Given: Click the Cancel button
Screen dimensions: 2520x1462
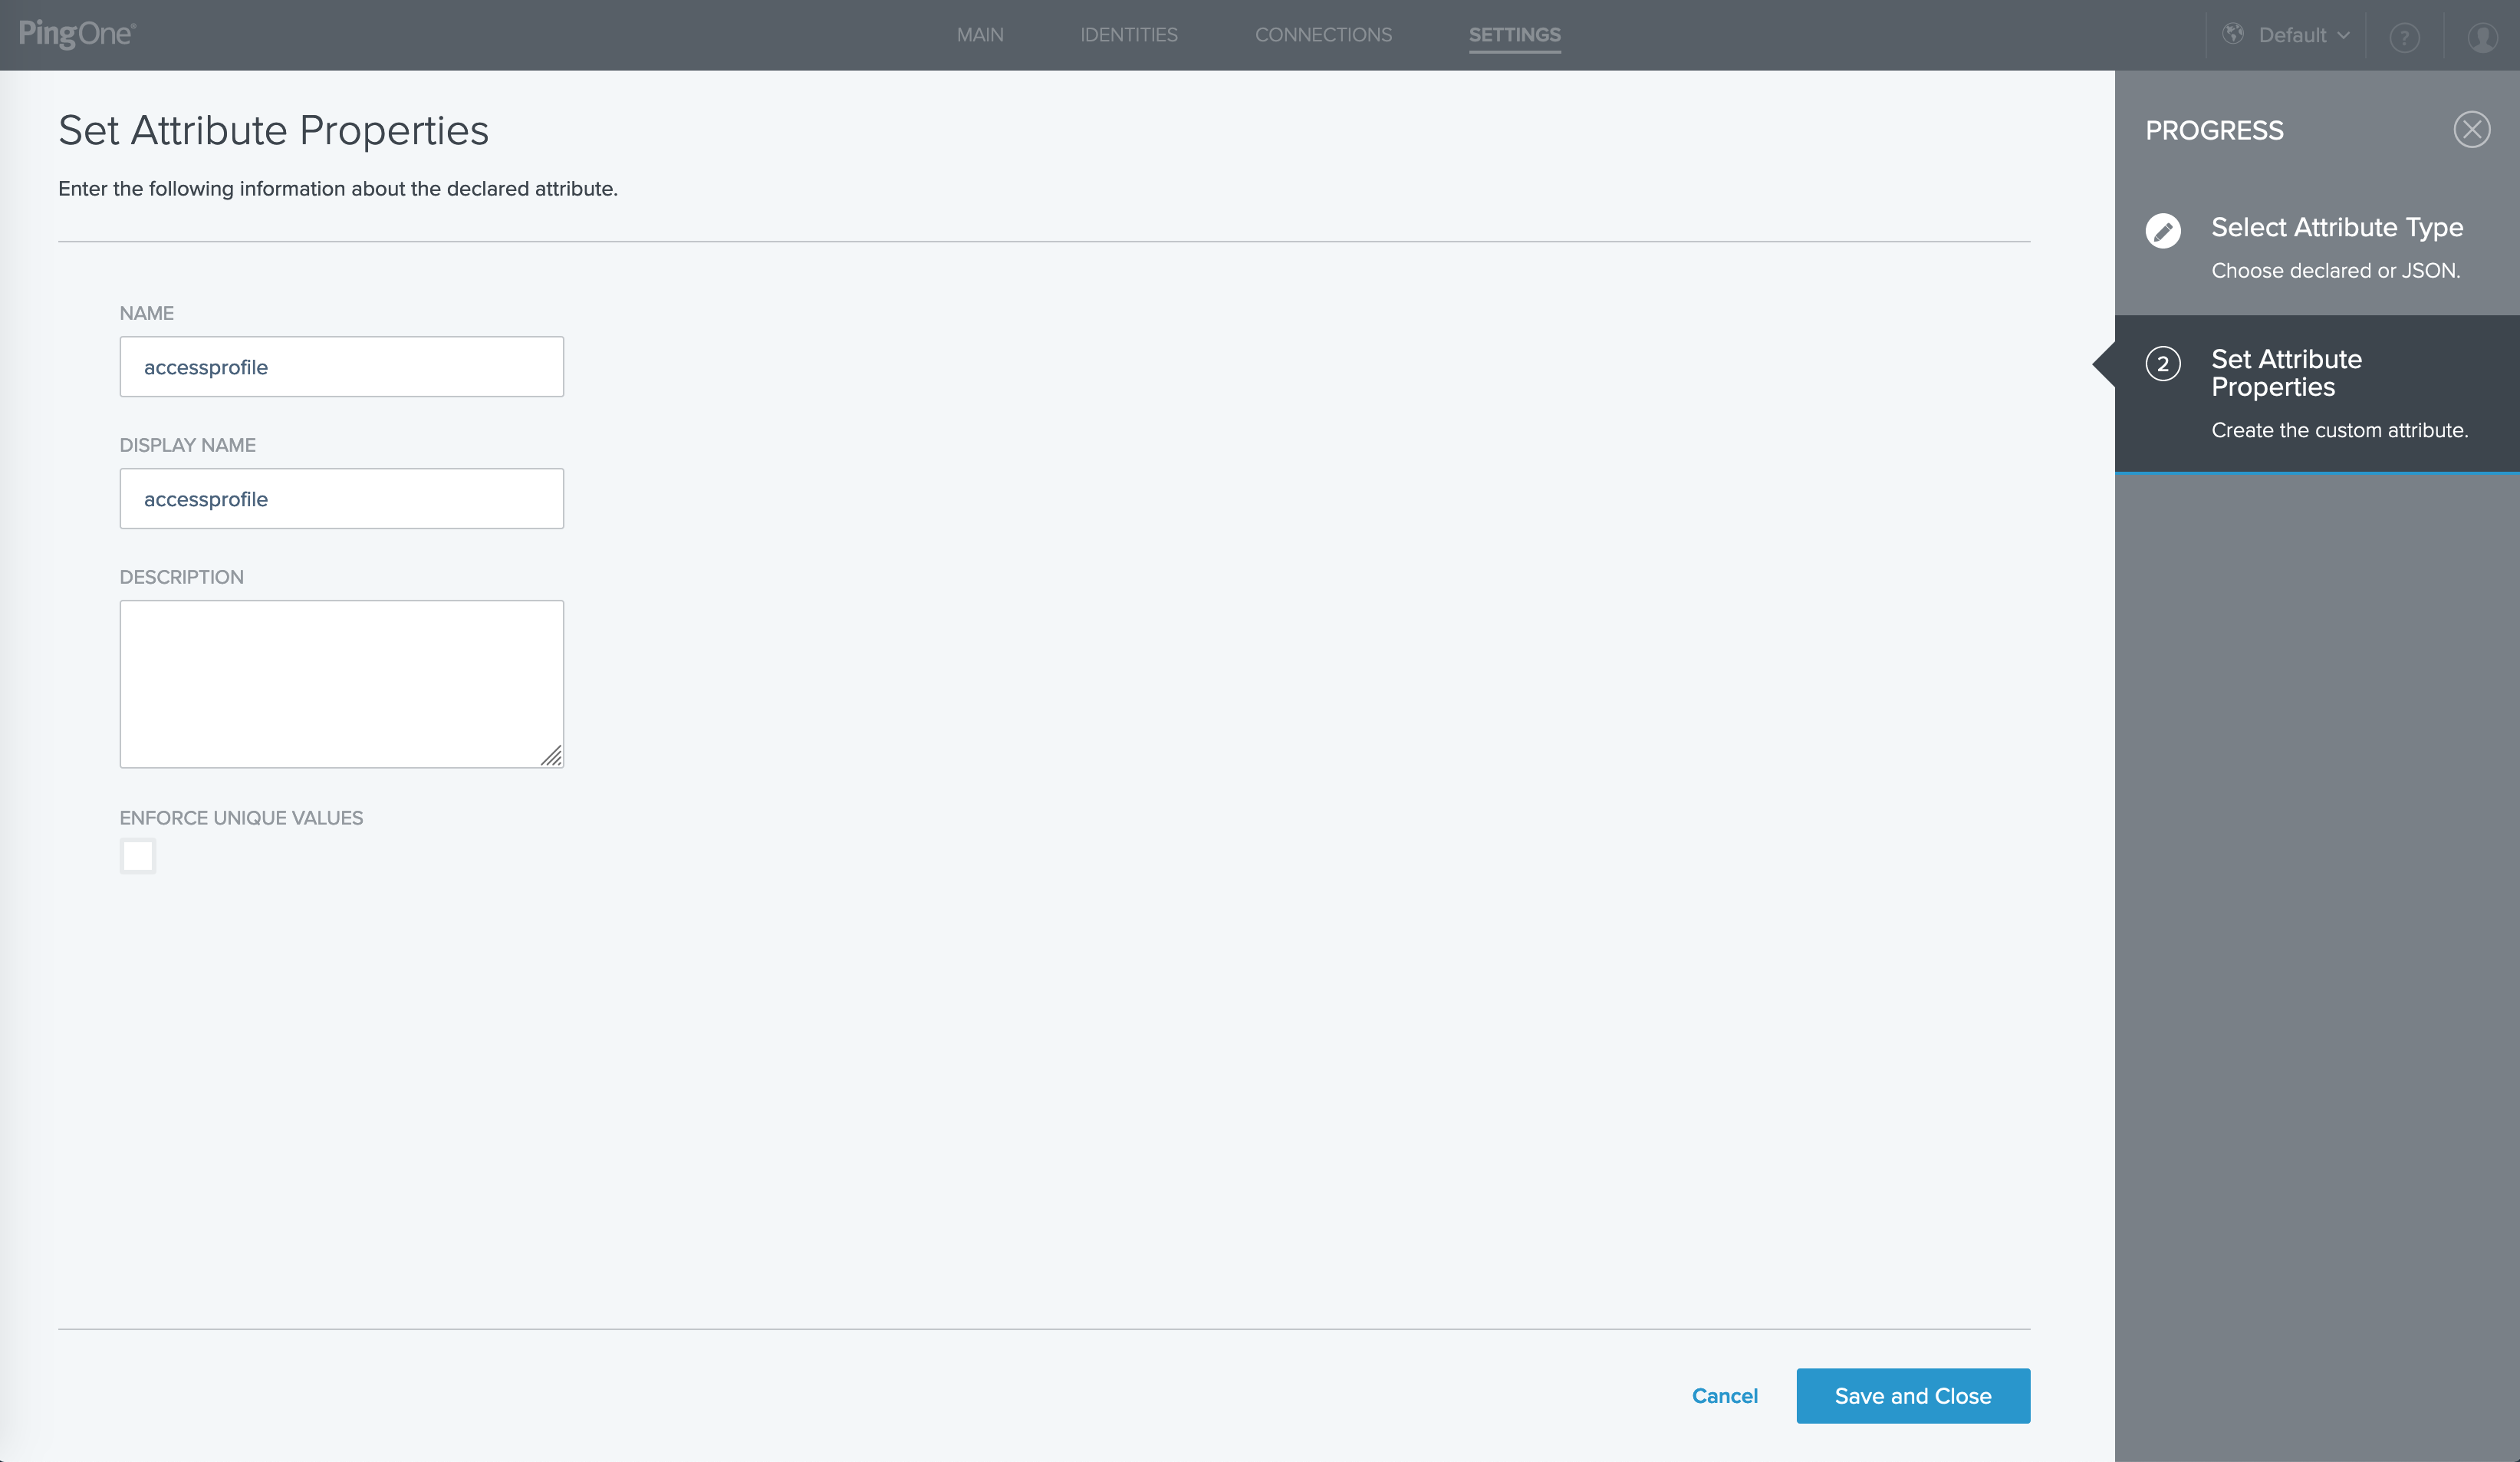Looking at the screenshot, I should click(x=1726, y=1396).
